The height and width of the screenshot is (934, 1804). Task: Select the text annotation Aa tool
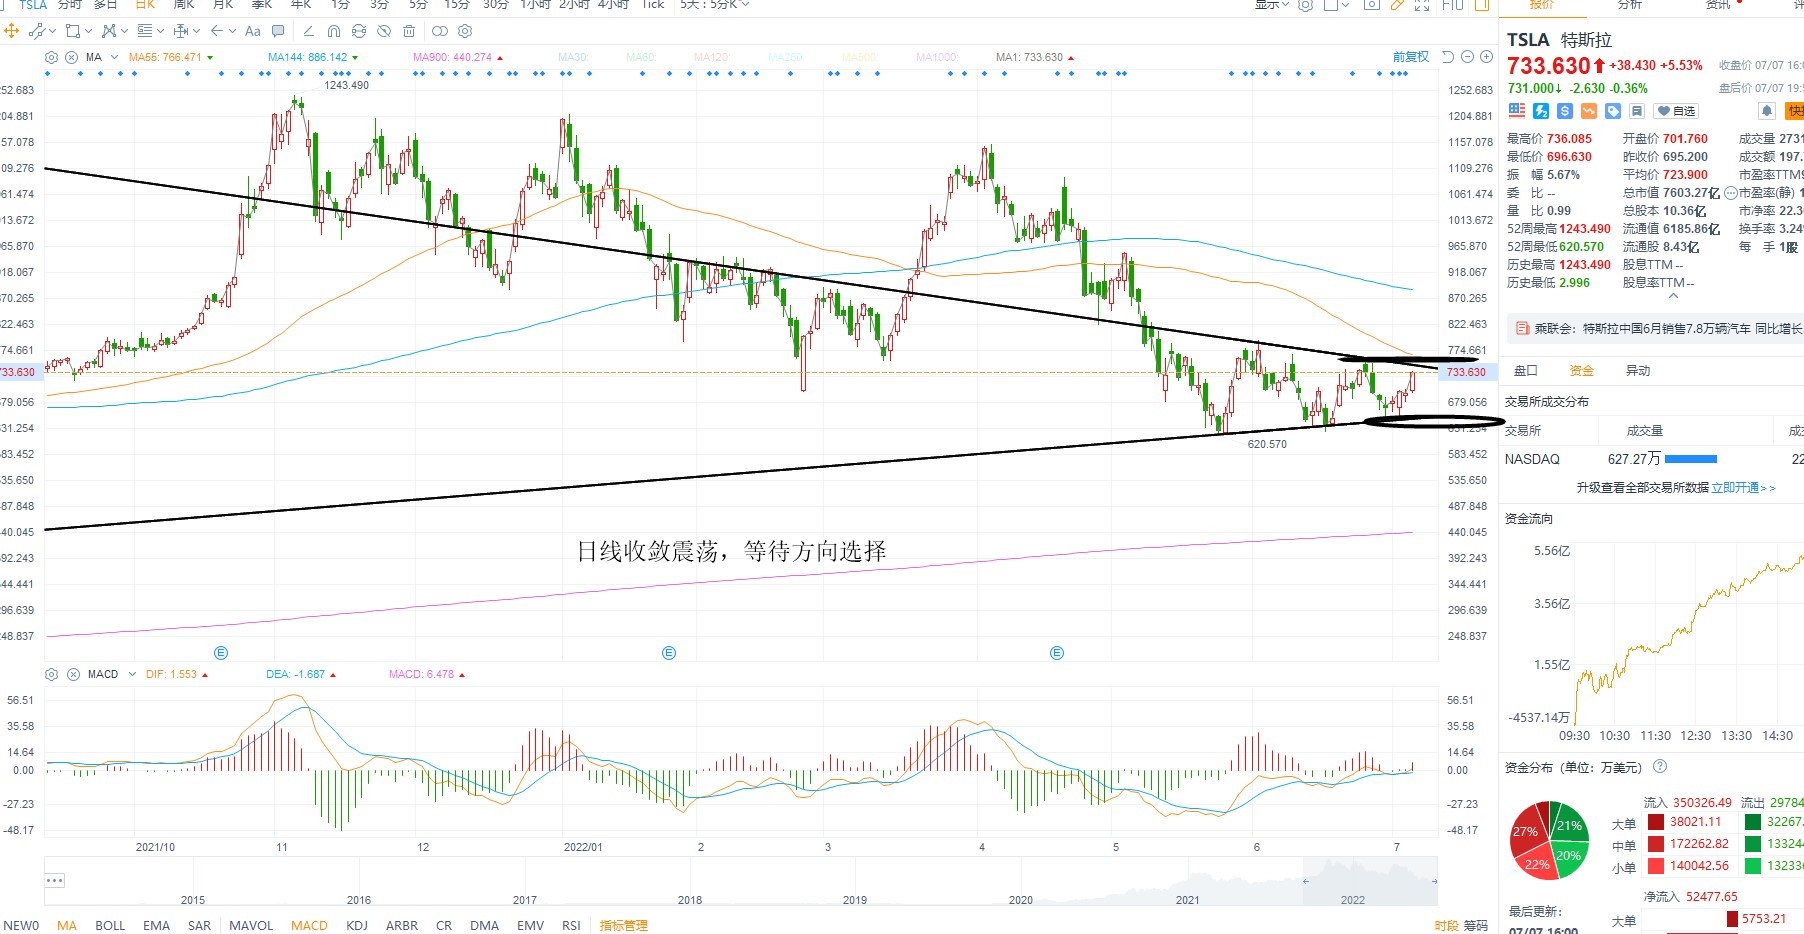click(x=253, y=31)
